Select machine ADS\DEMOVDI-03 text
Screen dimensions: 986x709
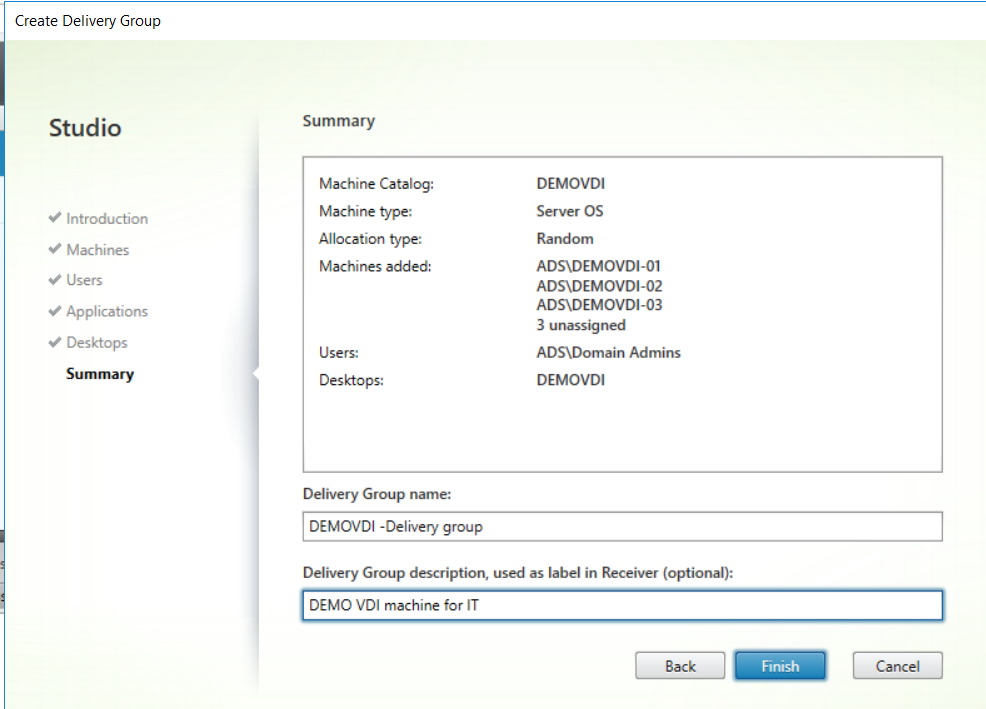599,305
